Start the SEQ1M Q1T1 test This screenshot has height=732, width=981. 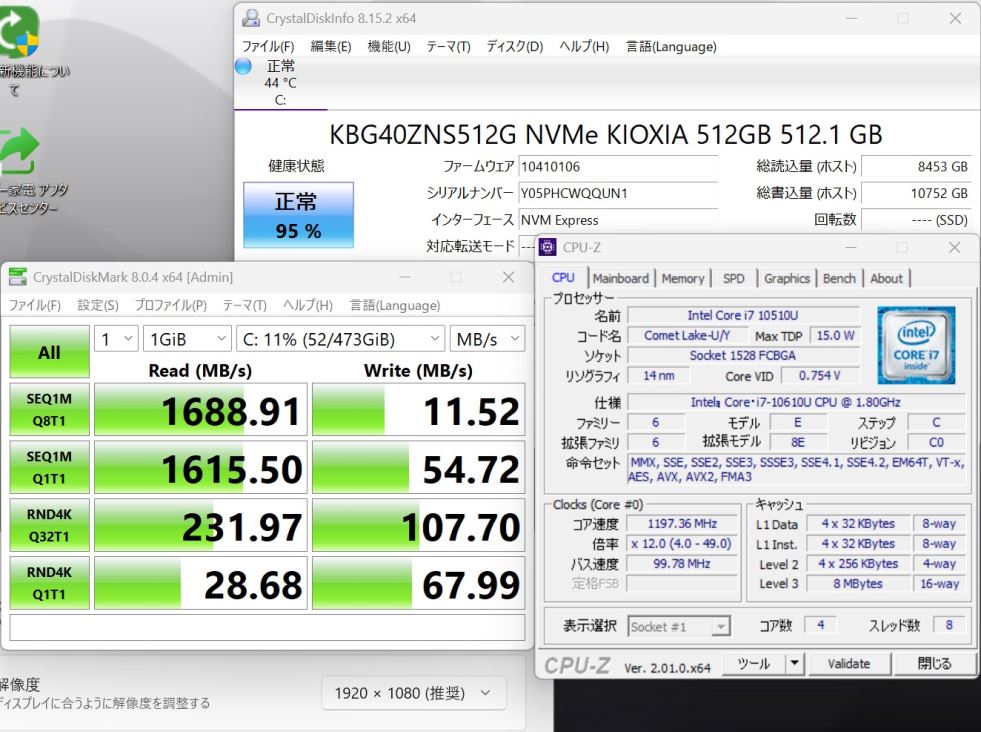pyautogui.click(x=49, y=467)
